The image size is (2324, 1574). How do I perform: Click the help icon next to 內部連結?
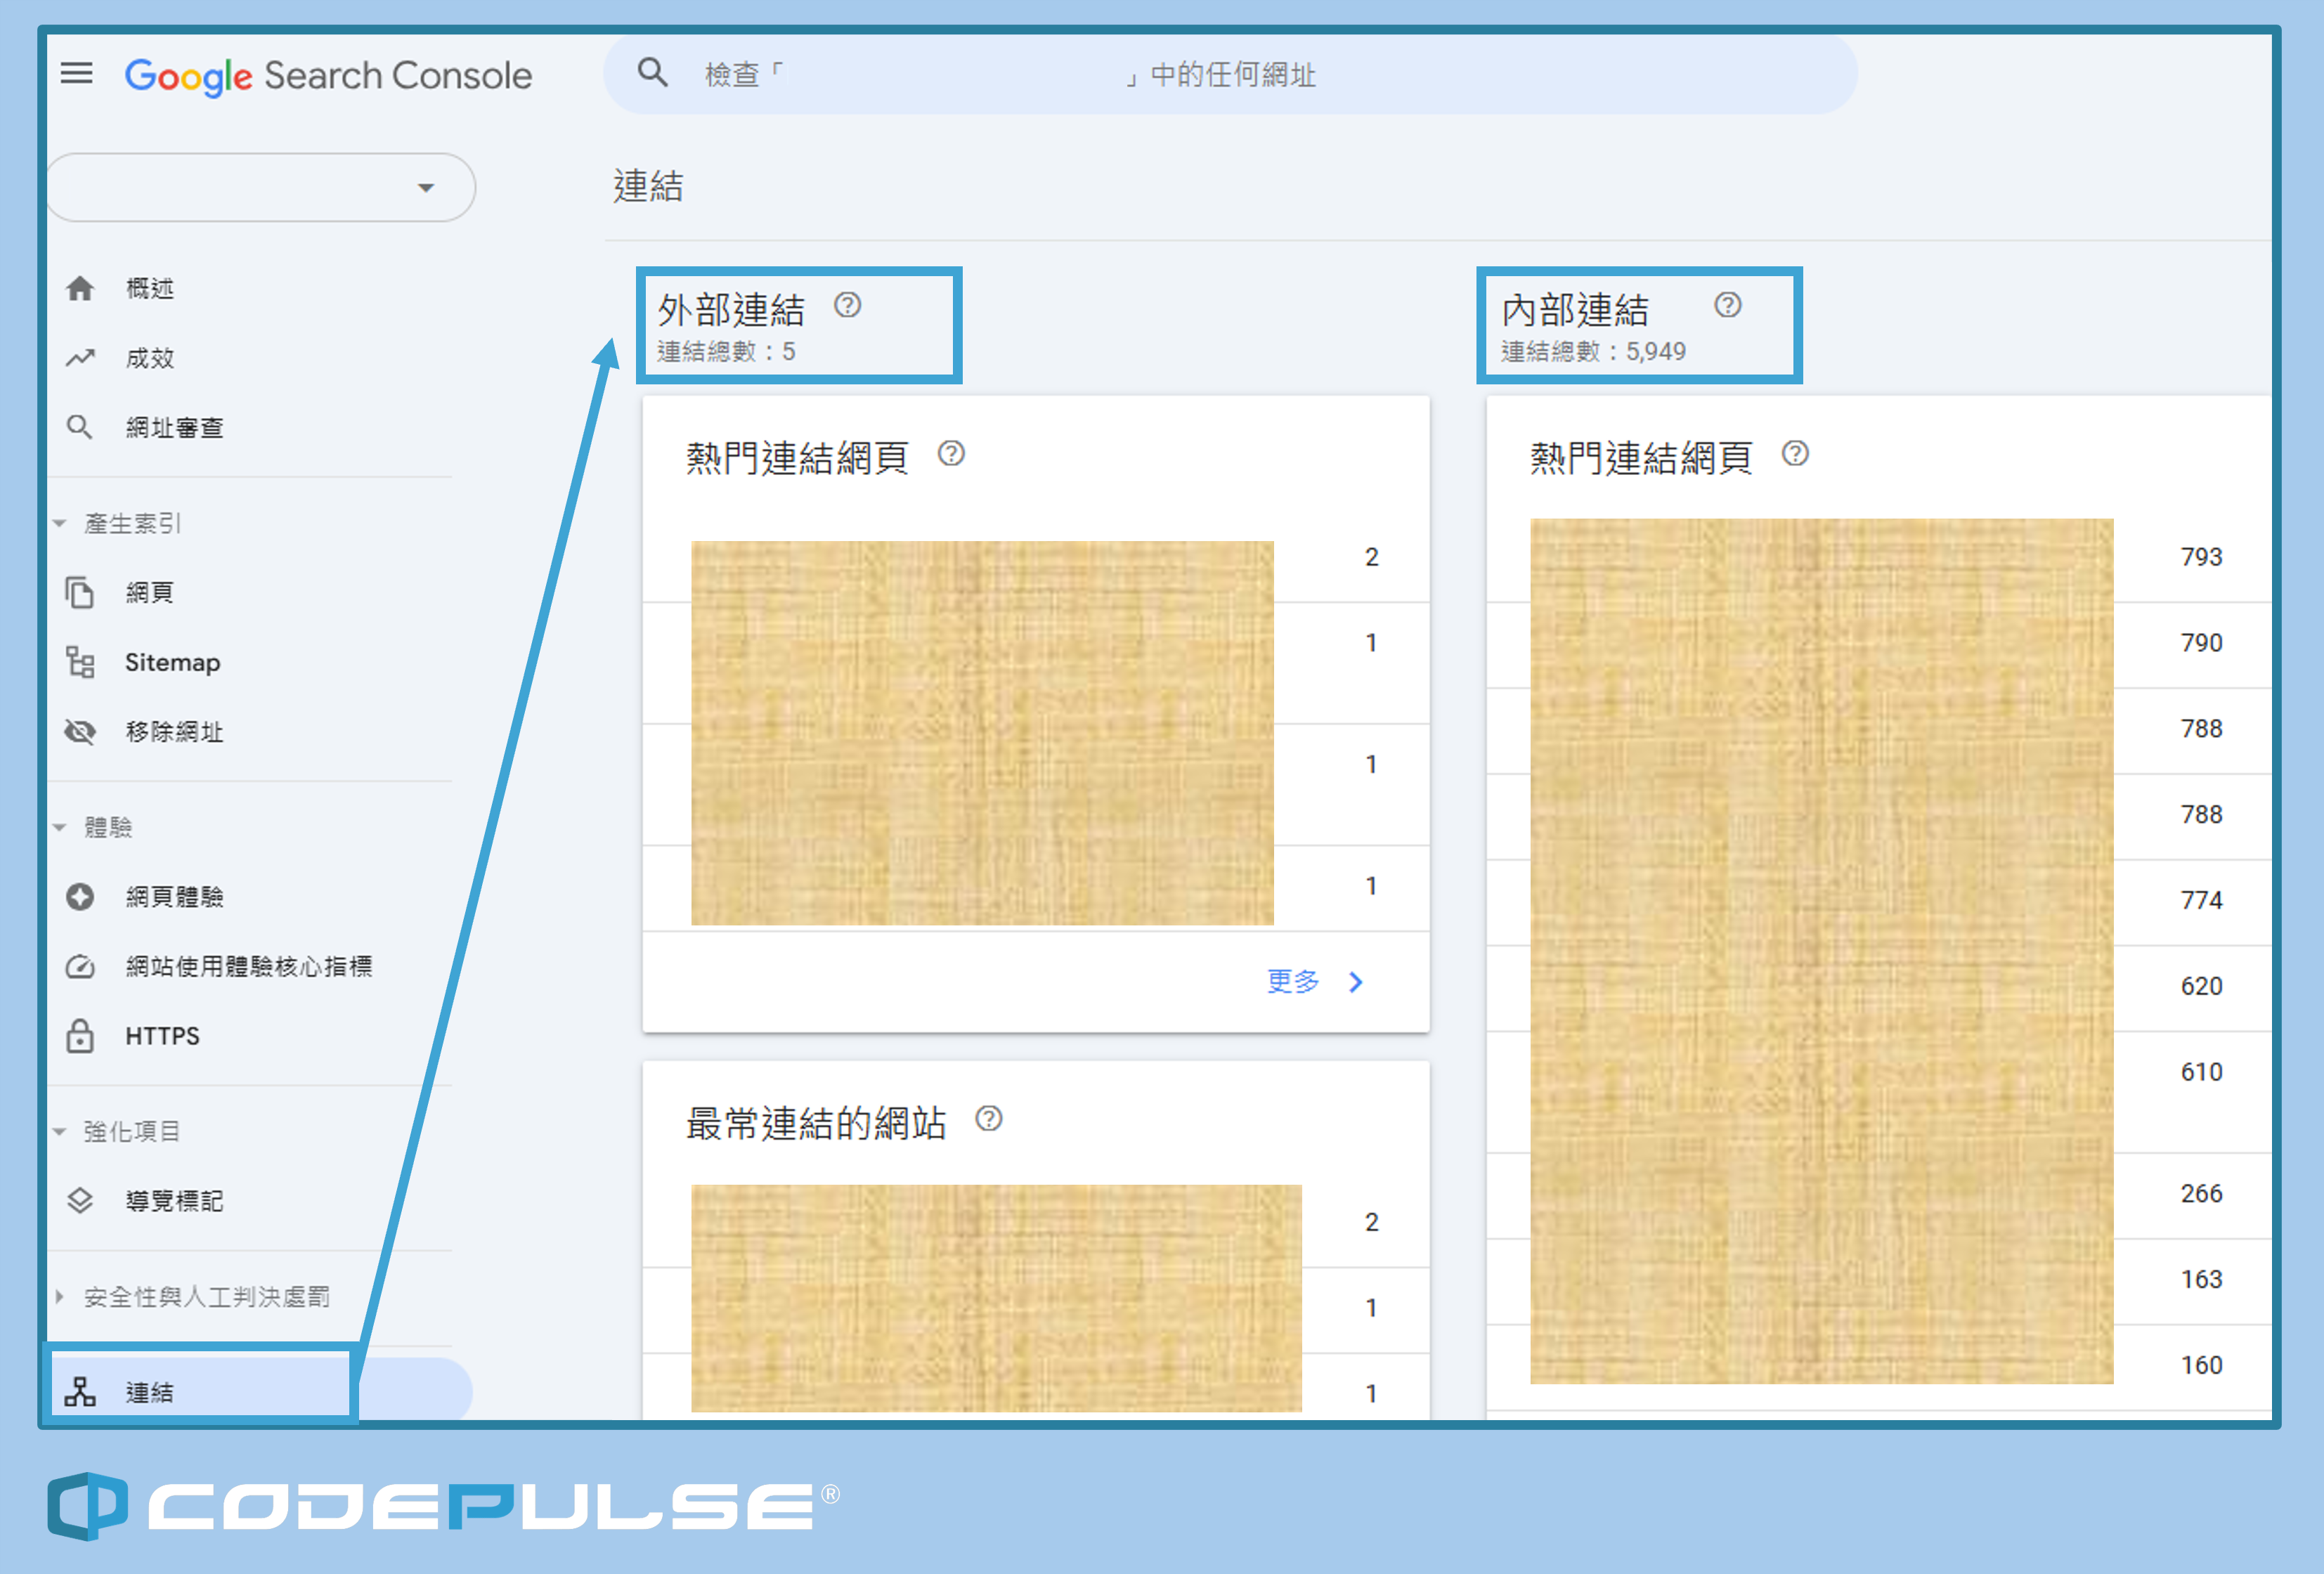coord(1728,305)
